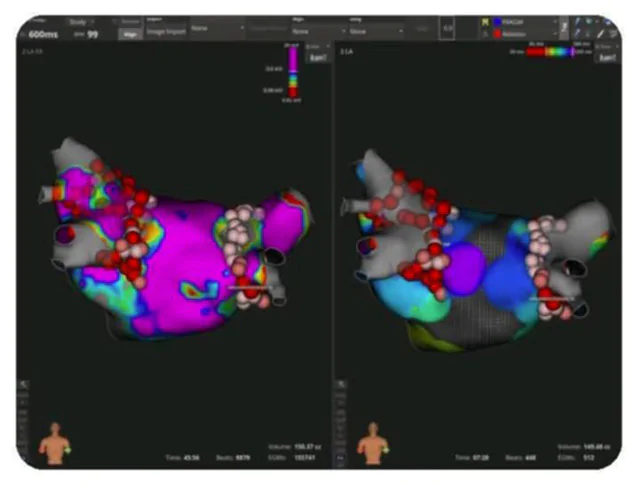This screenshot has width=630, height=484.
Task: Click the vertical voltage color bar in left map
Action: (x=293, y=74)
